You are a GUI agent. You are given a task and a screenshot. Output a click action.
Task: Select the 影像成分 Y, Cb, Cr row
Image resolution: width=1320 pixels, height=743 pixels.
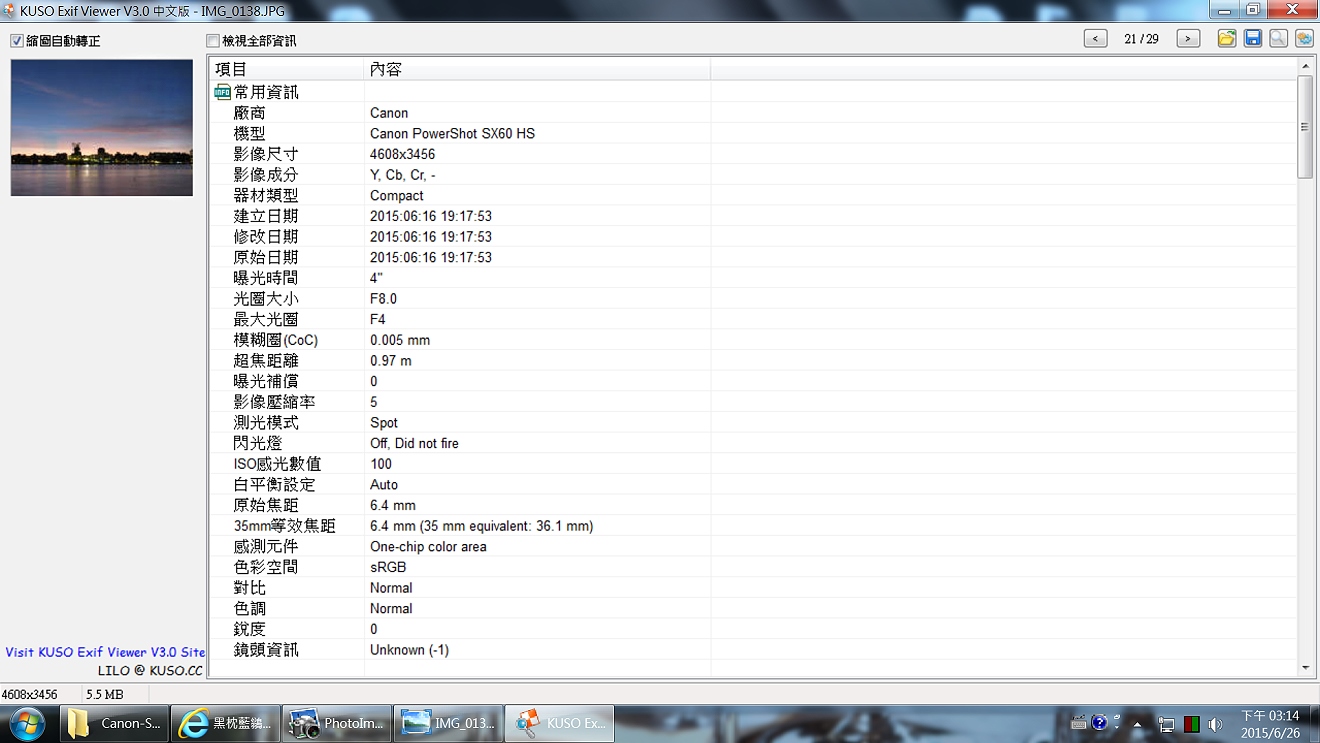(x=753, y=175)
